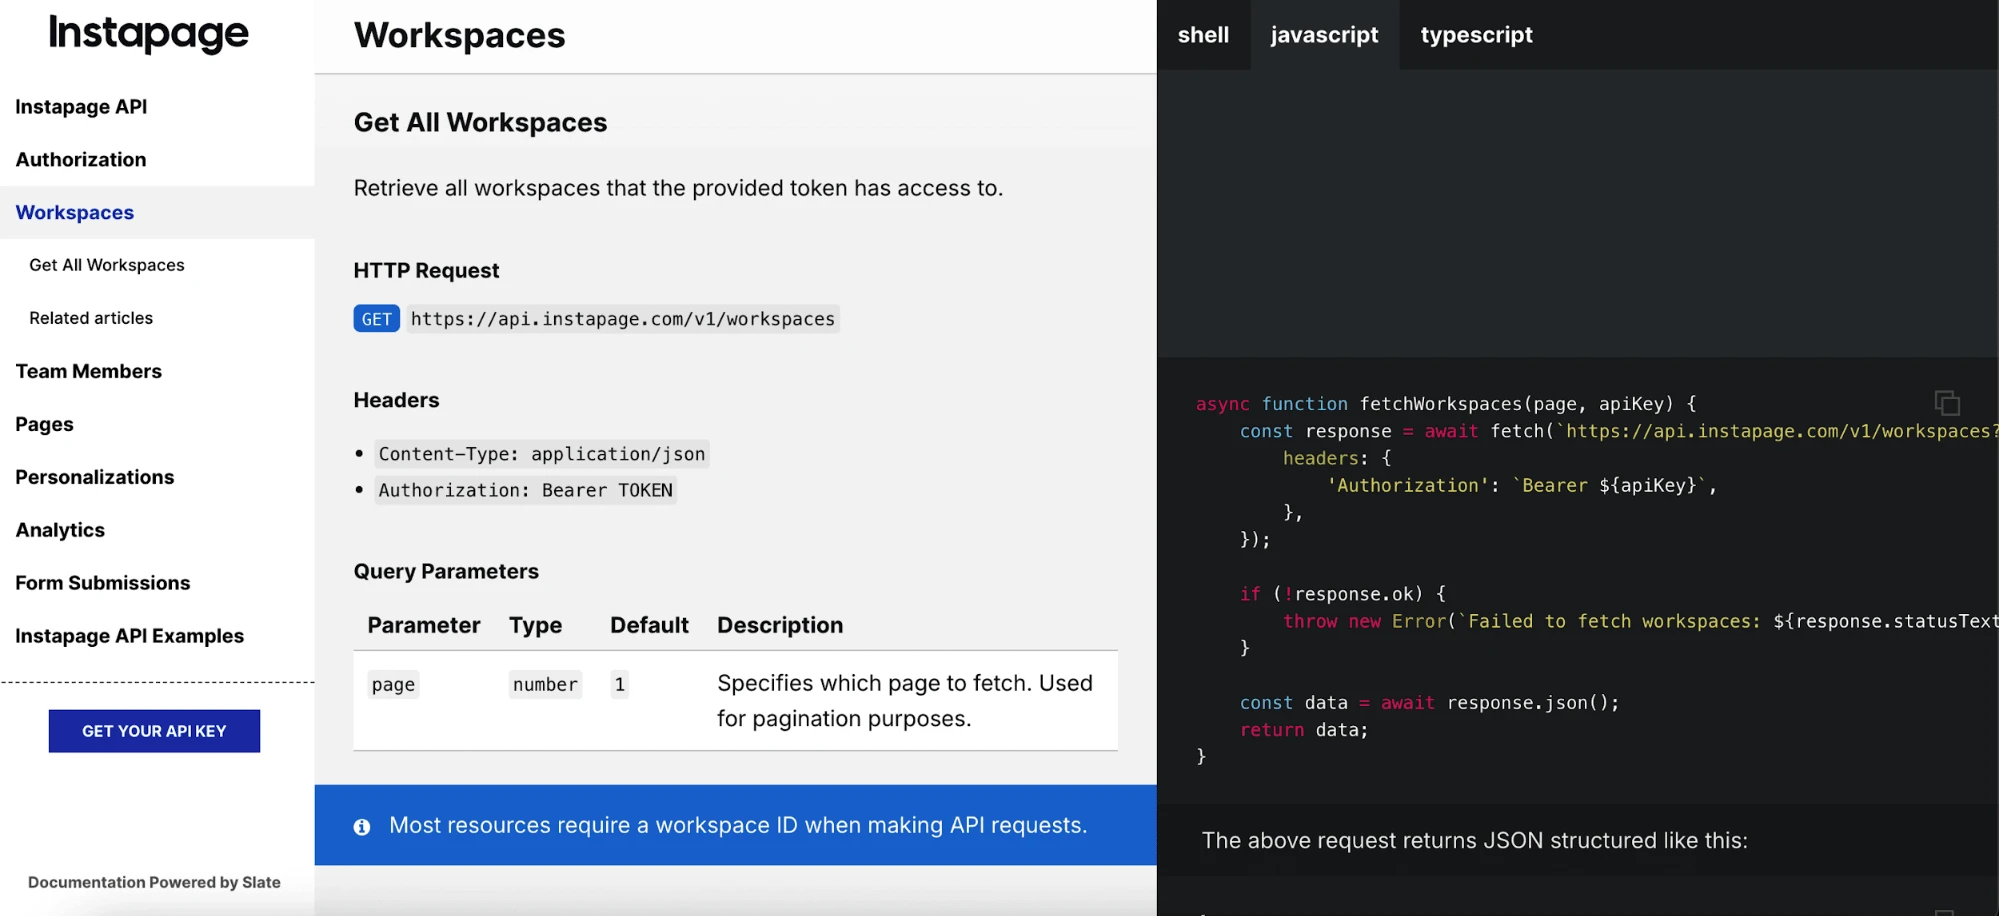Click 'The above request returns JSON' text
The width and height of the screenshot is (1999, 917).
pos(1474,841)
